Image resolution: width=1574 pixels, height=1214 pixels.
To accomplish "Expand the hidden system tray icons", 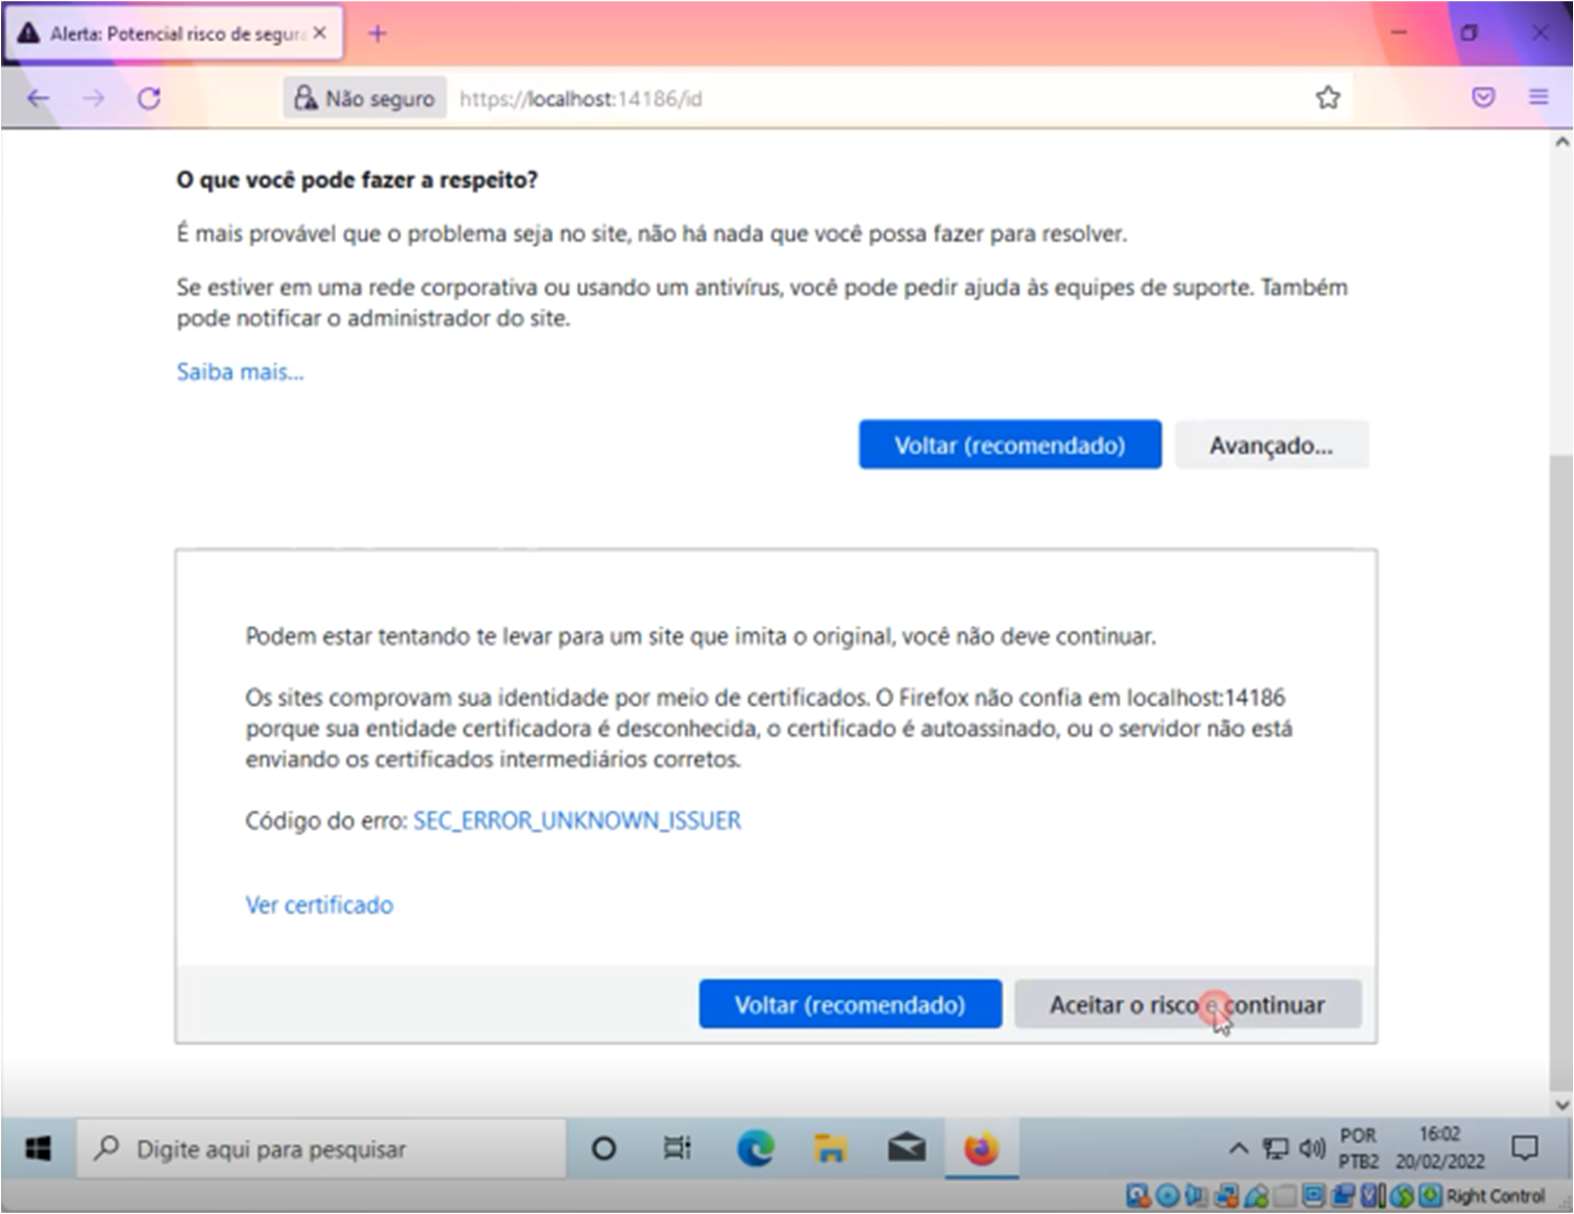I will [x=1238, y=1148].
